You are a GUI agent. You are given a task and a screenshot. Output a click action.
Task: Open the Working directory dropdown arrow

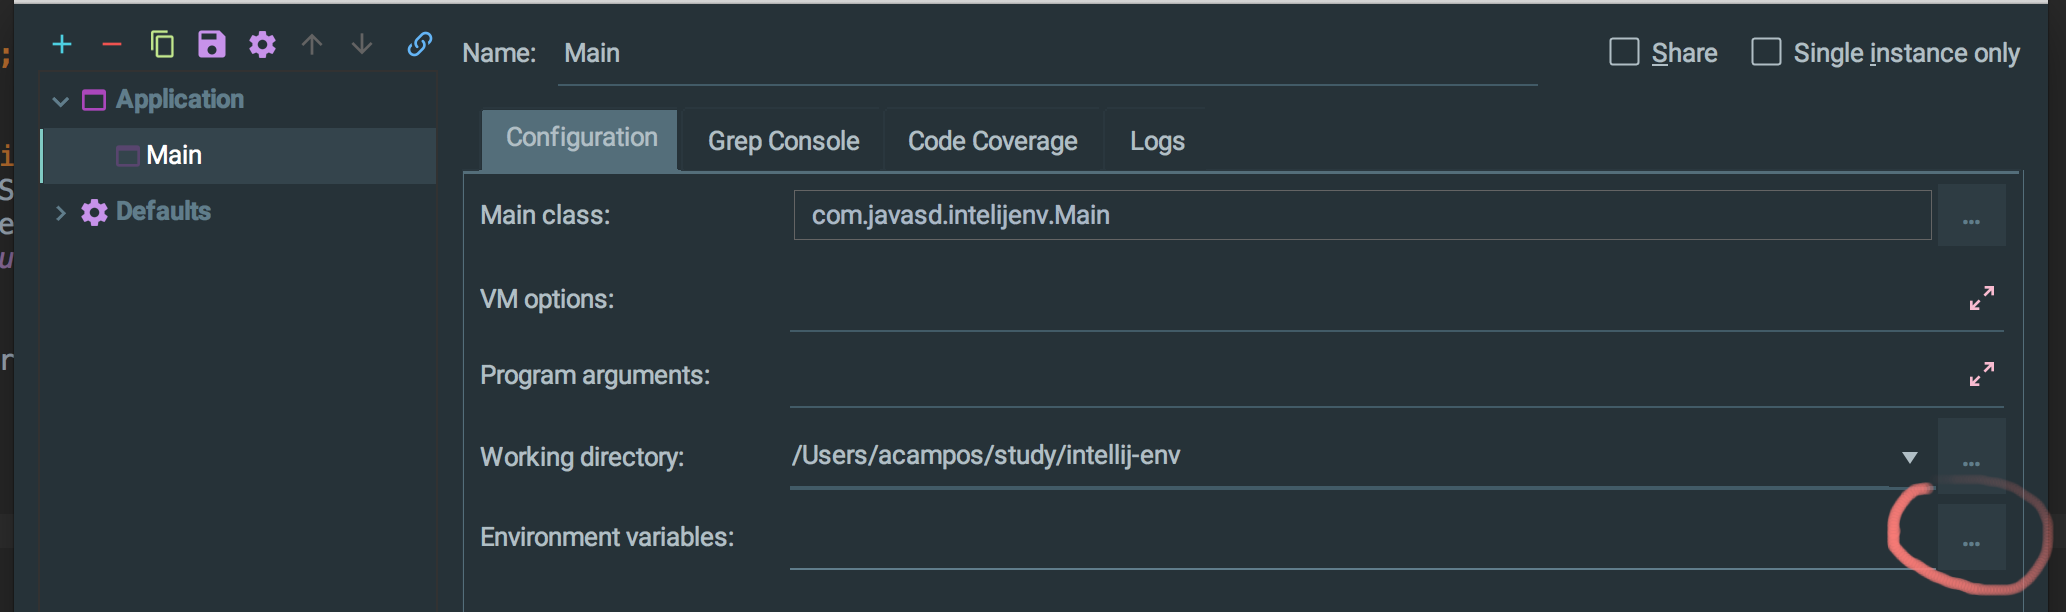coord(1909,457)
